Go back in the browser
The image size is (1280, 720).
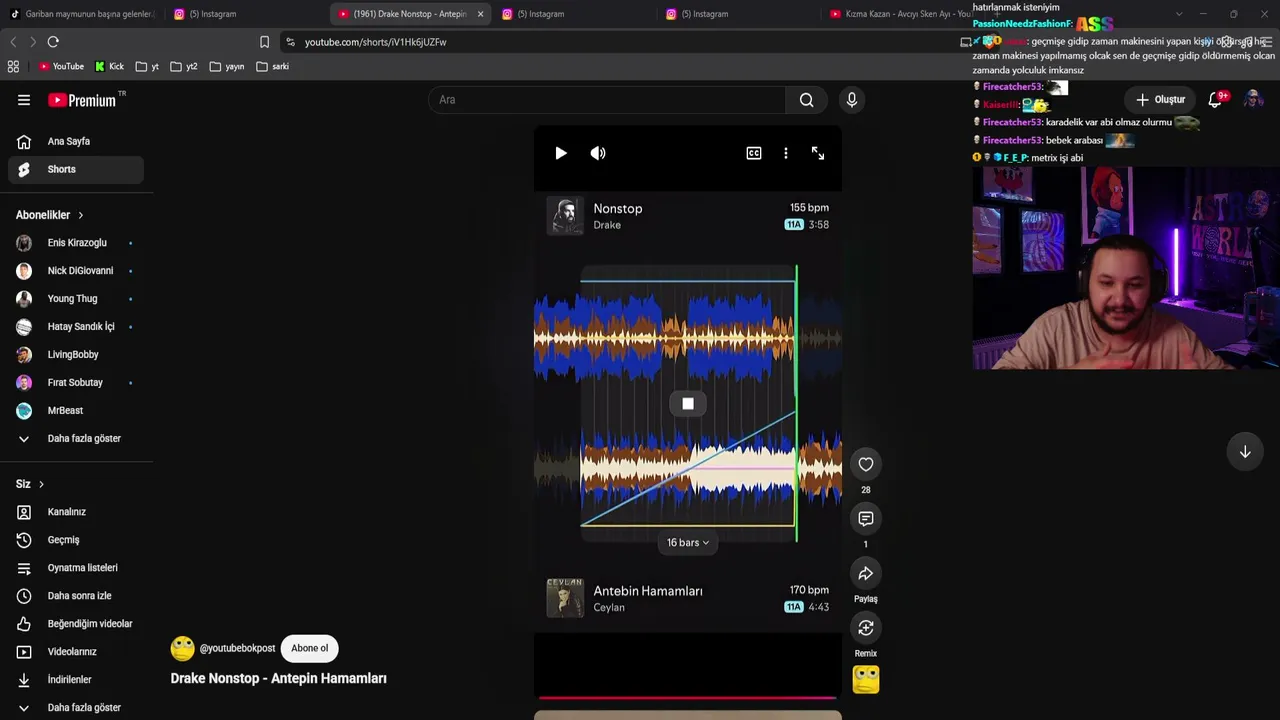(x=13, y=42)
